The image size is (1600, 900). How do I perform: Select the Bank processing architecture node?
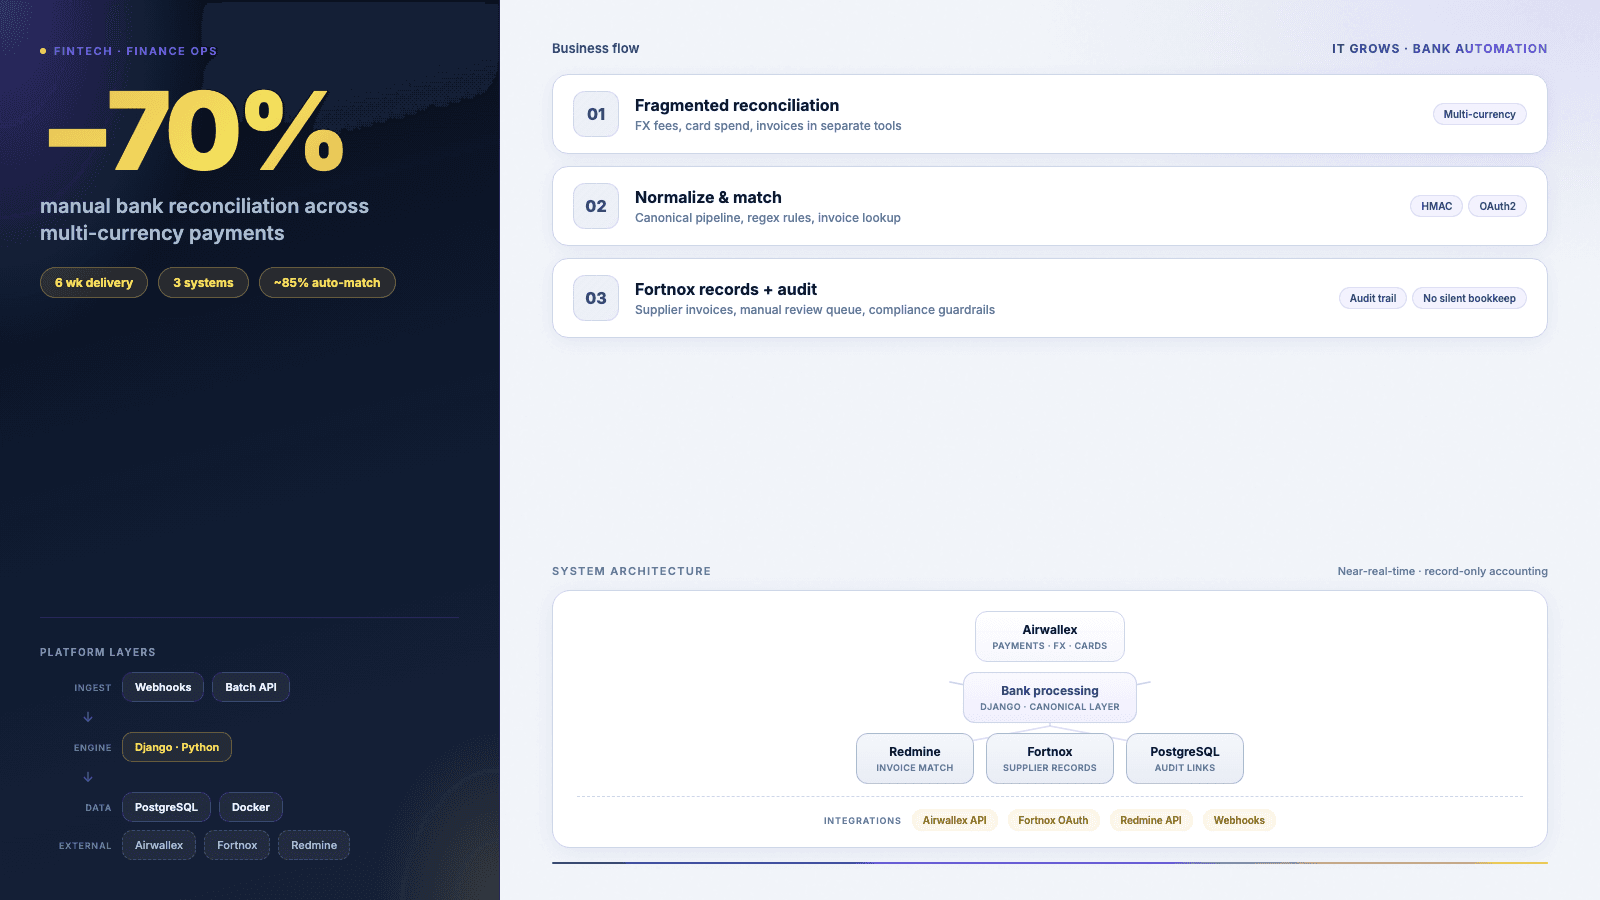pos(1050,698)
